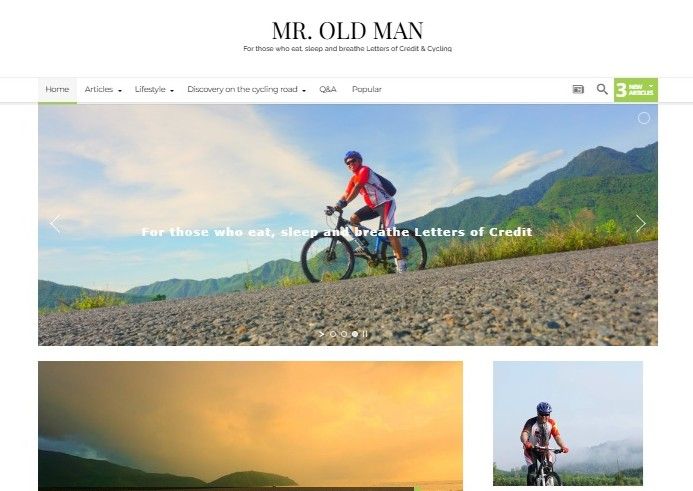Select the second slide indicator dot
693x491 pixels.
[344, 334]
